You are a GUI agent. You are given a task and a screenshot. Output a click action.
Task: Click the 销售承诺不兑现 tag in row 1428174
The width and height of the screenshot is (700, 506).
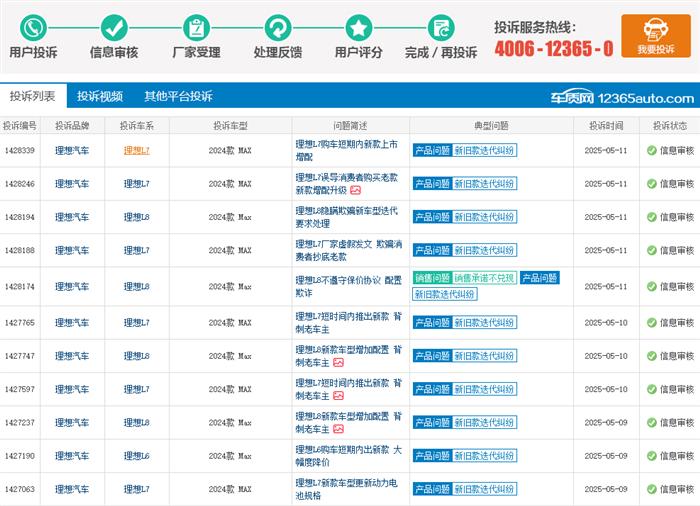[485, 278]
